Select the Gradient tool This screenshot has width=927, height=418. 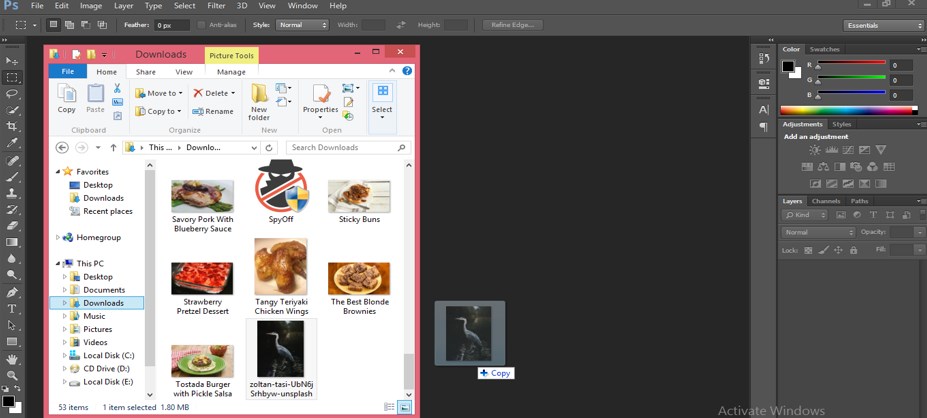12,242
